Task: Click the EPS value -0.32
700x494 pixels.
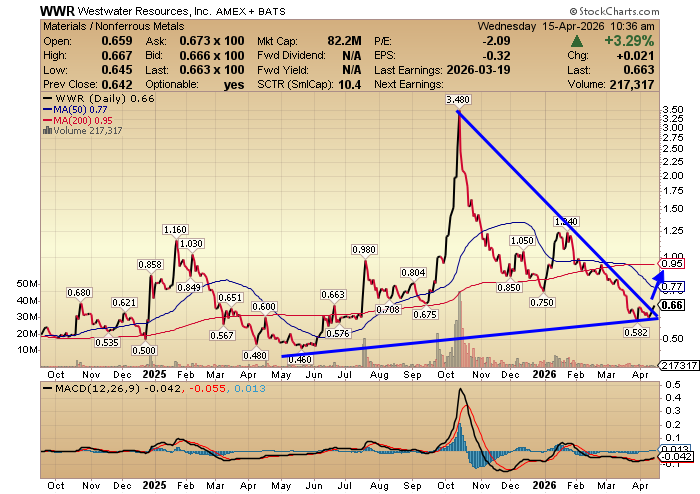Action: click(x=496, y=56)
